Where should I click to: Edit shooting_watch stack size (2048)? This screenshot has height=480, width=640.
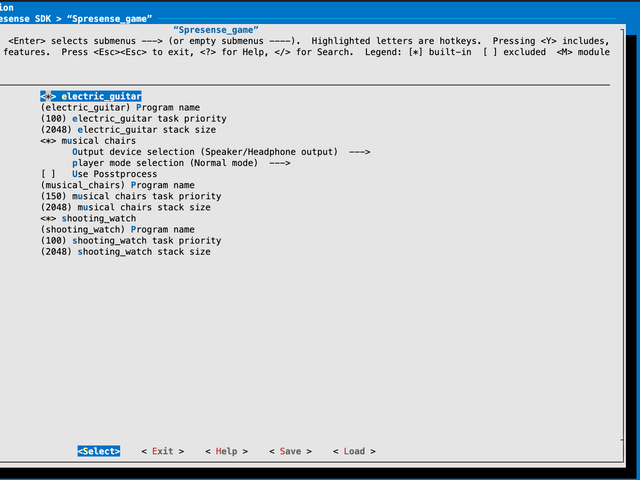point(125,252)
